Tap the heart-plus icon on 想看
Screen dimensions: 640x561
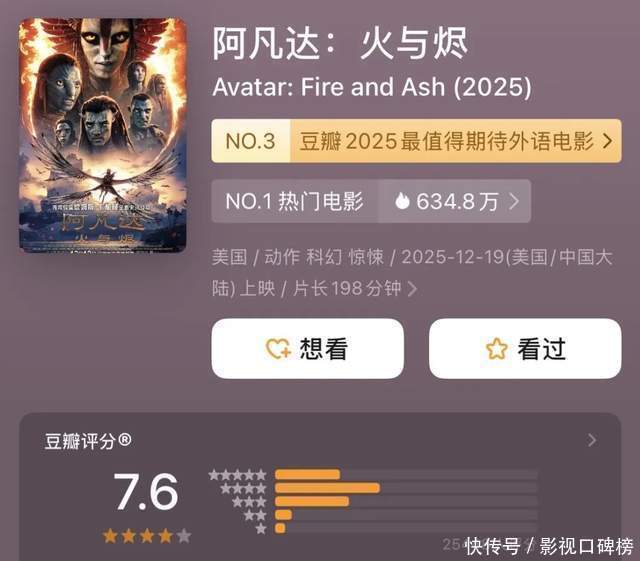pos(278,349)
